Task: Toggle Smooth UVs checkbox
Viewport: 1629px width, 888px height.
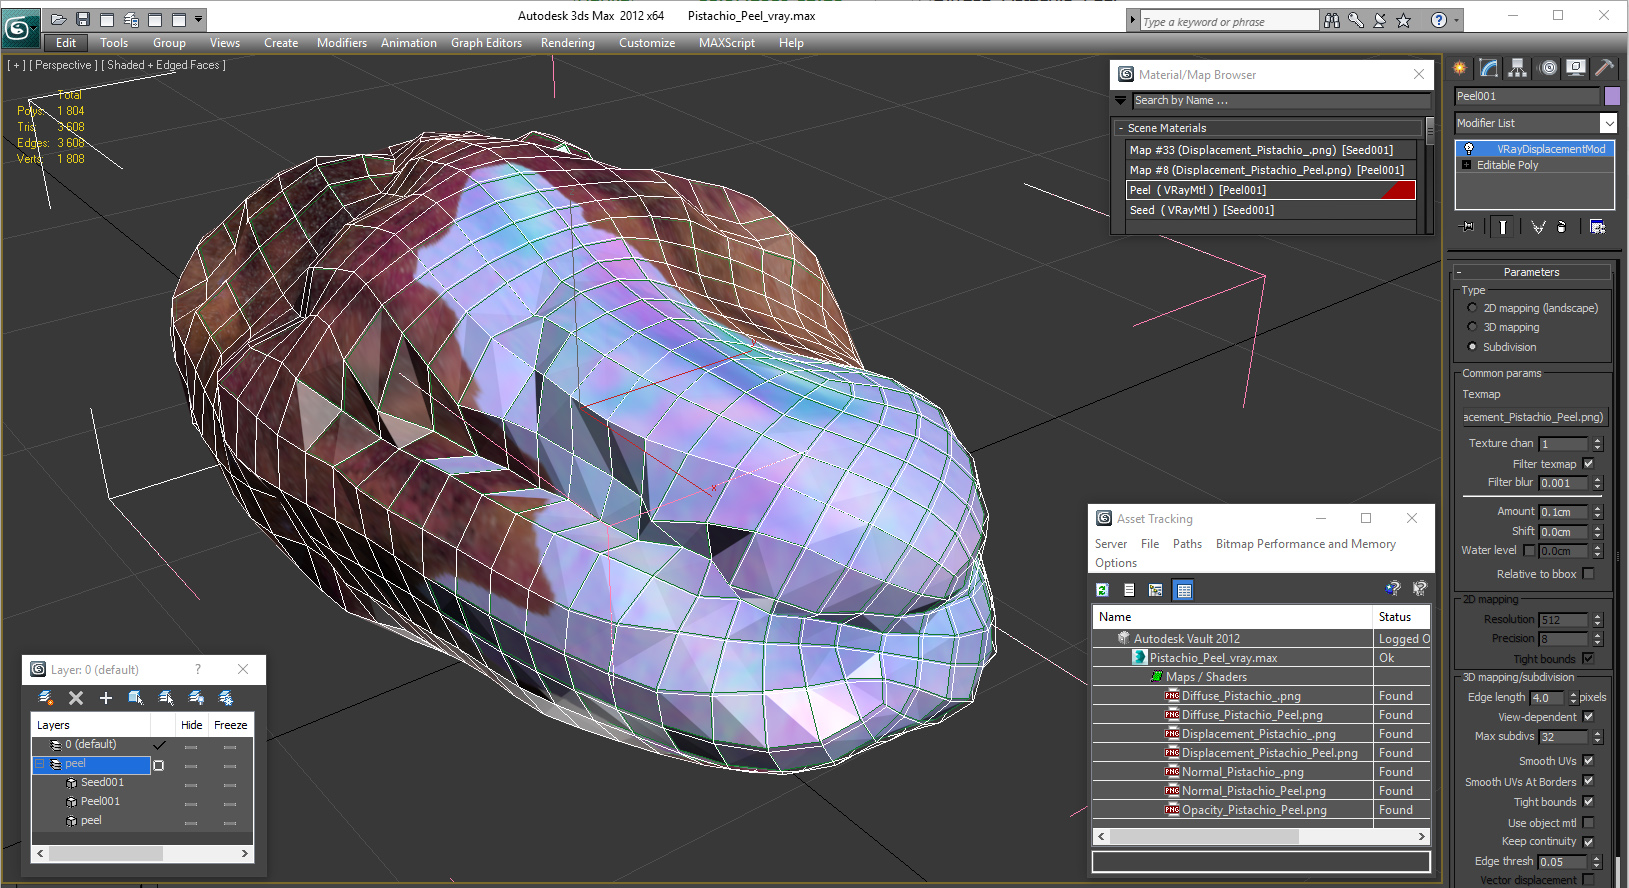Action: coord(1588,761)
